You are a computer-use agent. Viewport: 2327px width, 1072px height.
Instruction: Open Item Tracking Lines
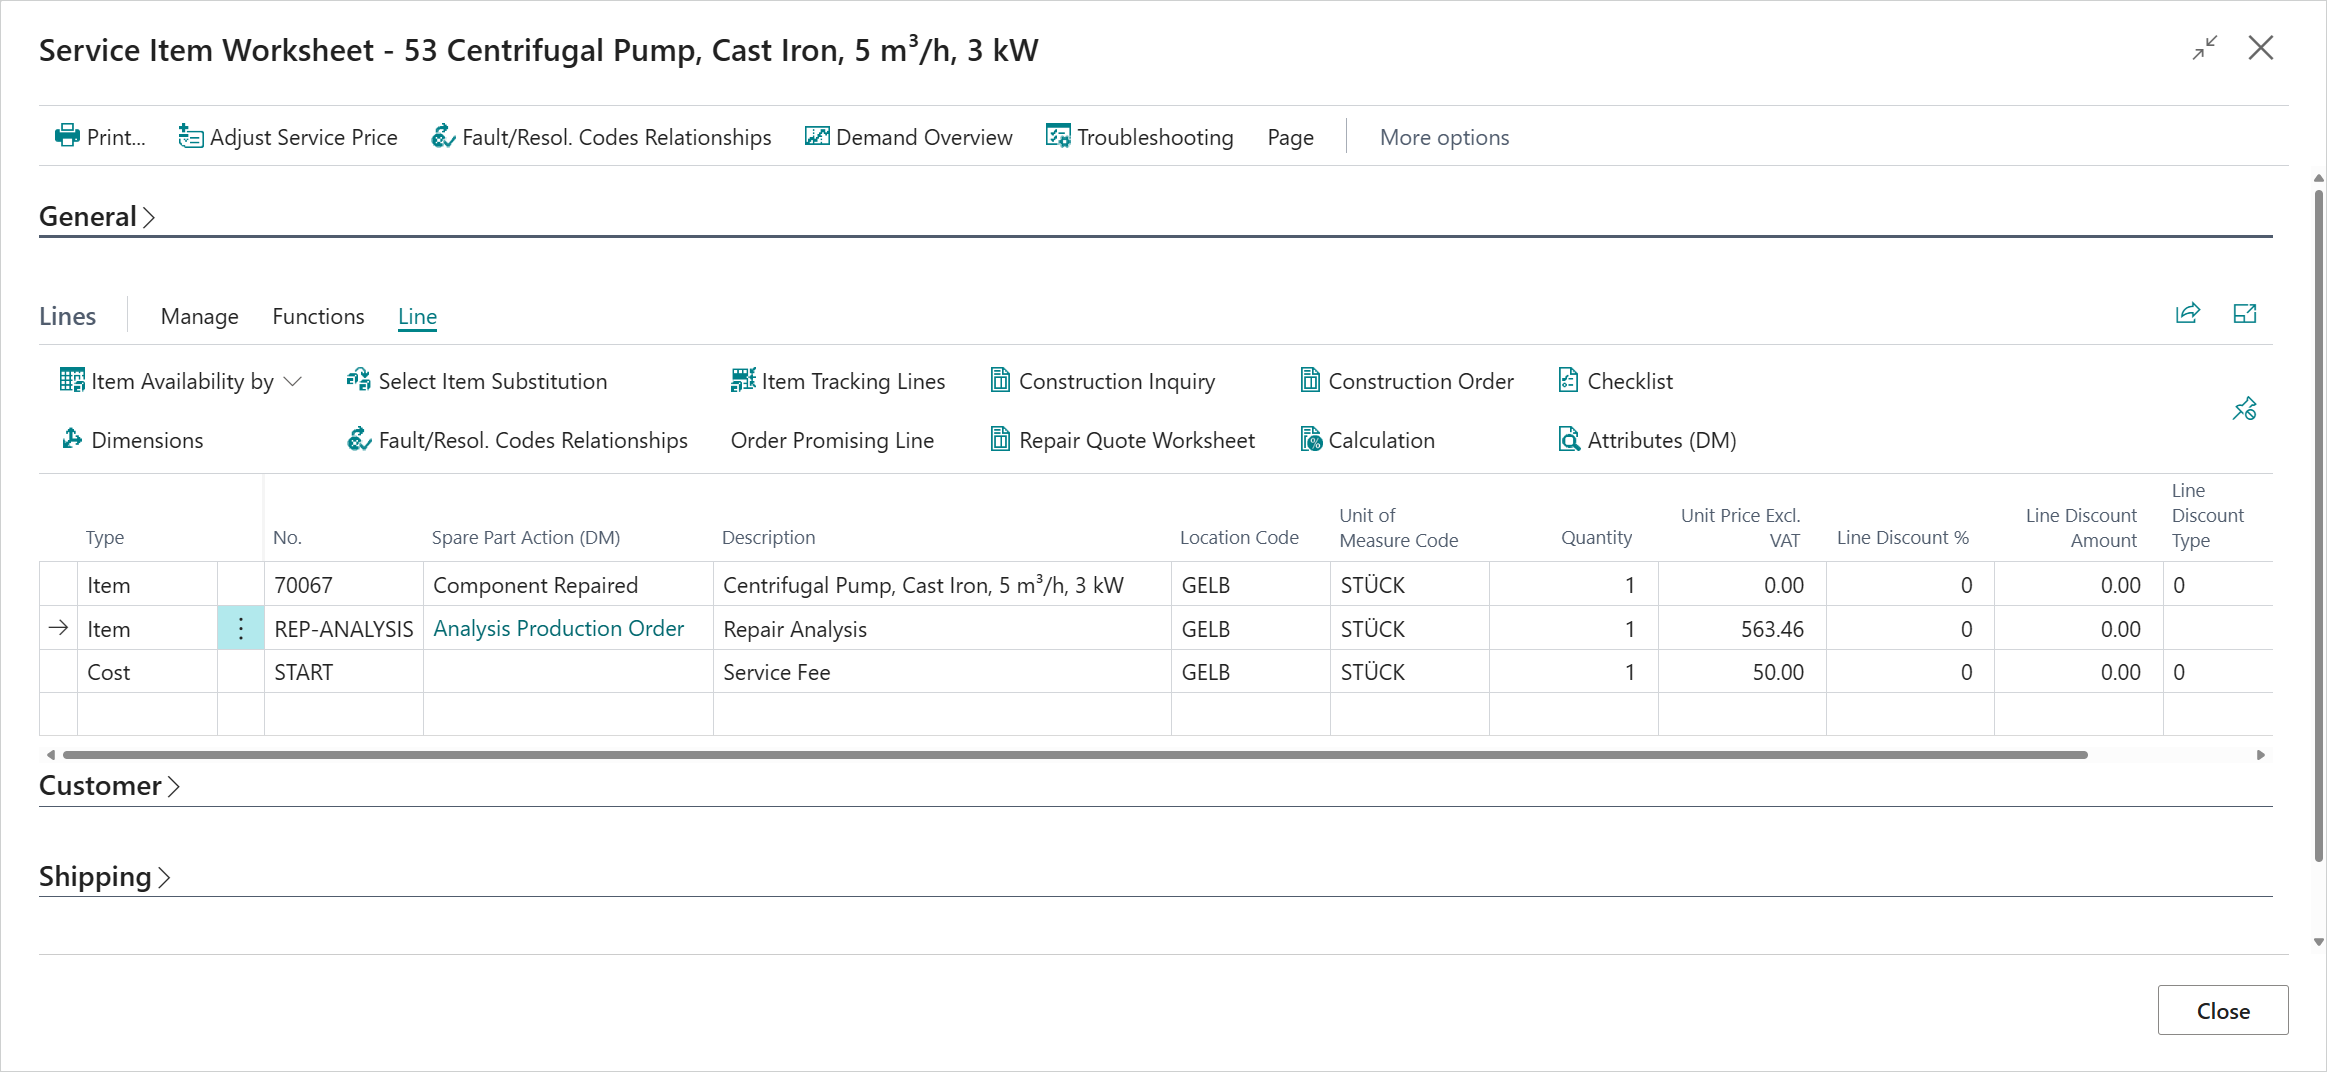click(838, 381)
